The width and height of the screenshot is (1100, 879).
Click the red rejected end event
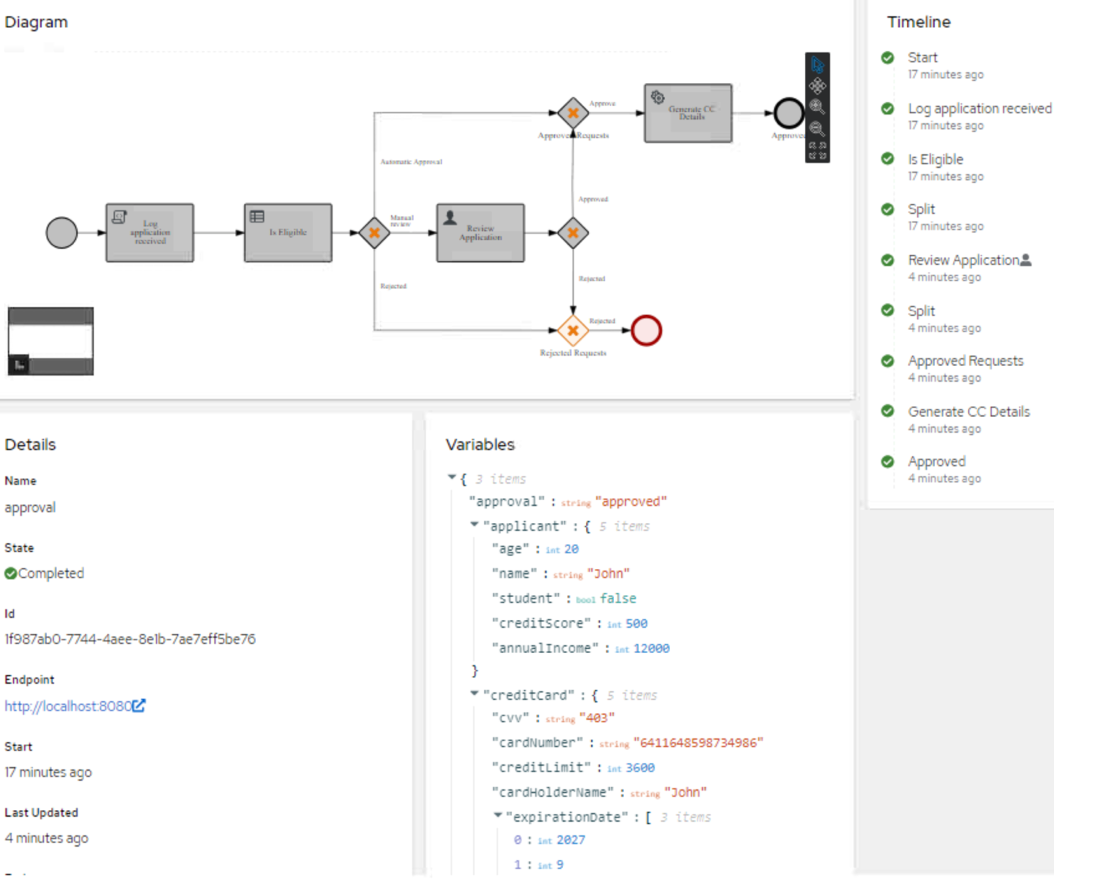tap(646, 330)
